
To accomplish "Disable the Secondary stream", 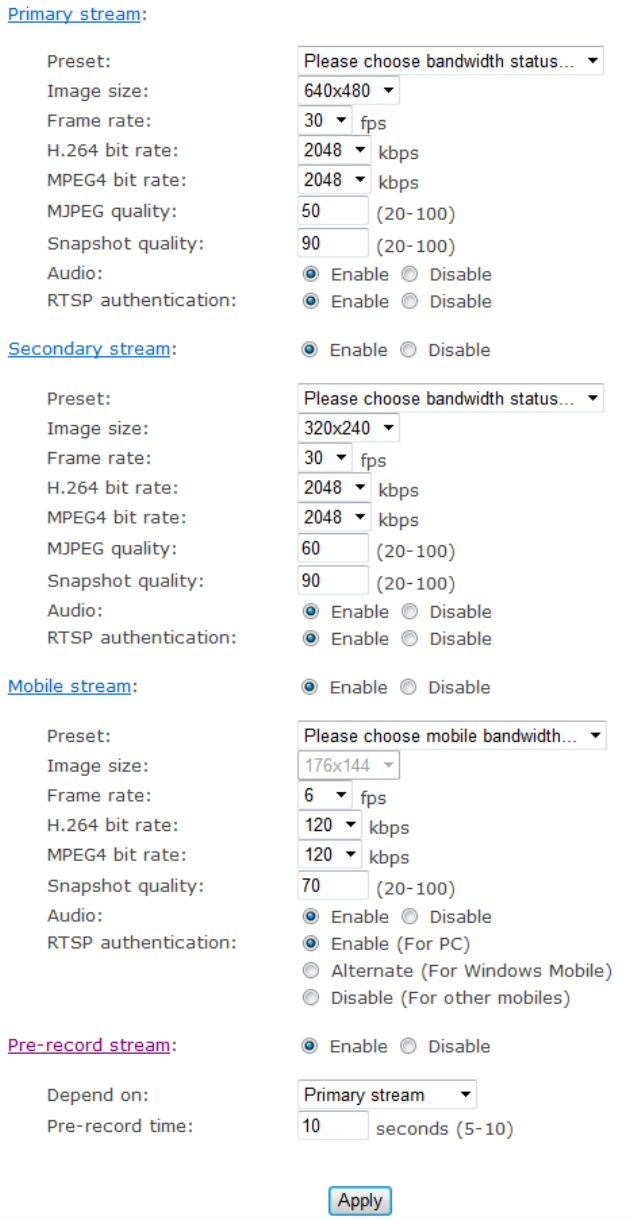I will (407, 350).
